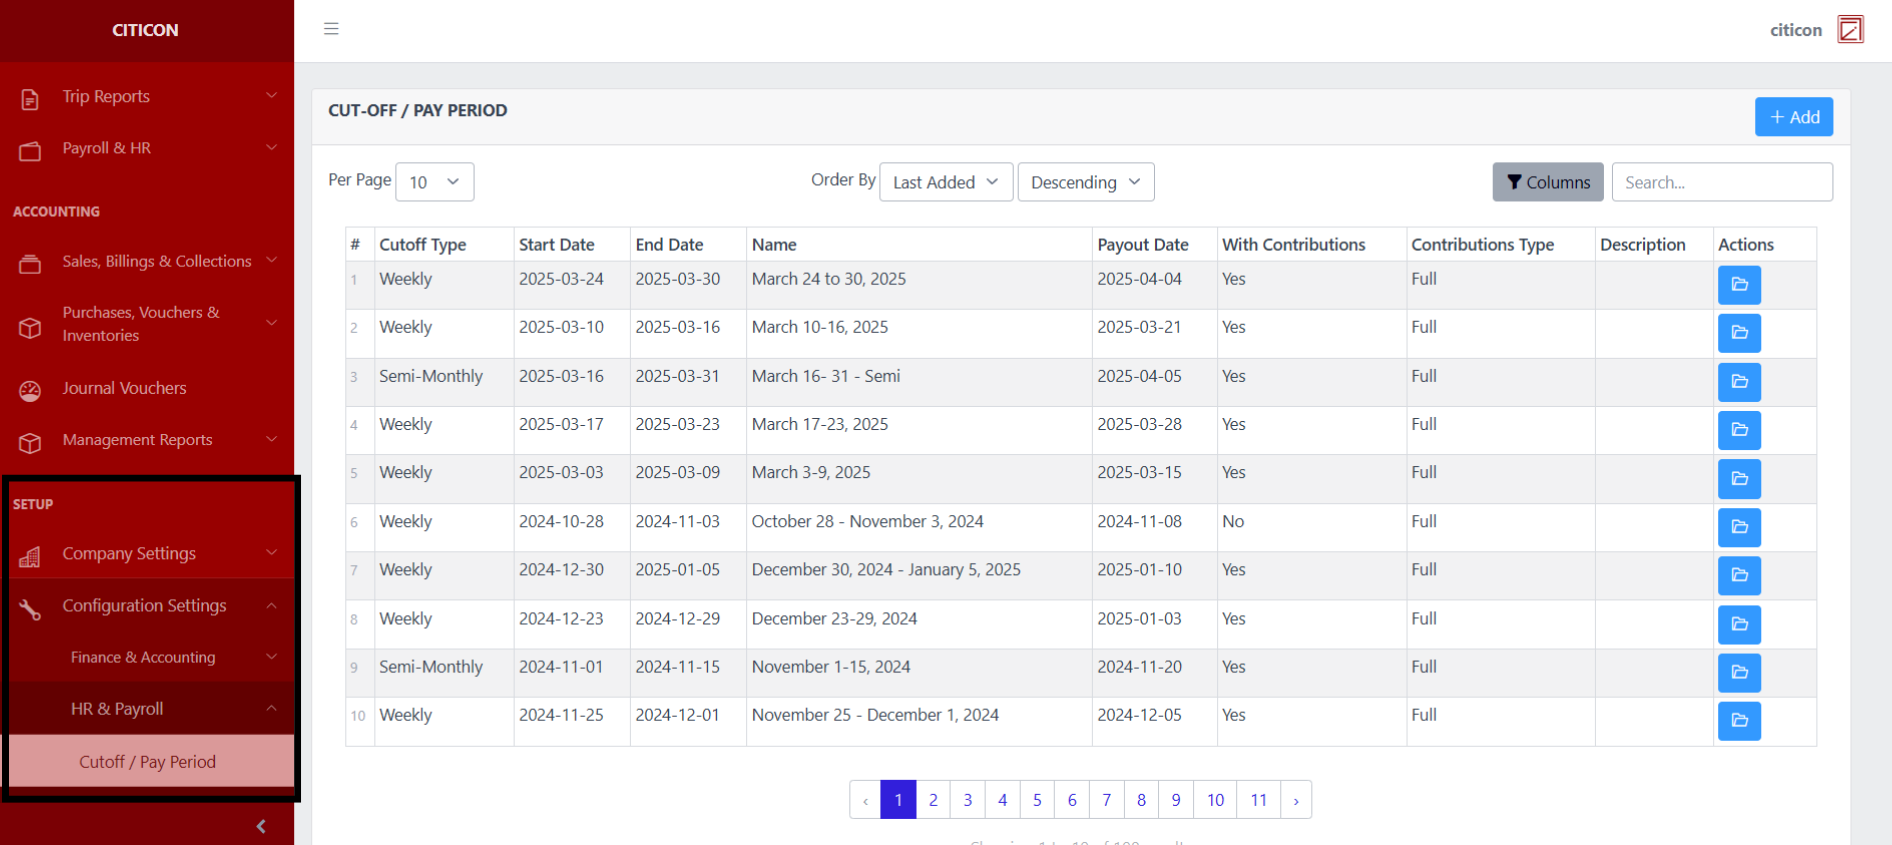This screenshot has width=1892, height=845.
Task: Click the Journal Vouchers sidebar icon
Action: [x=30, y=390]
